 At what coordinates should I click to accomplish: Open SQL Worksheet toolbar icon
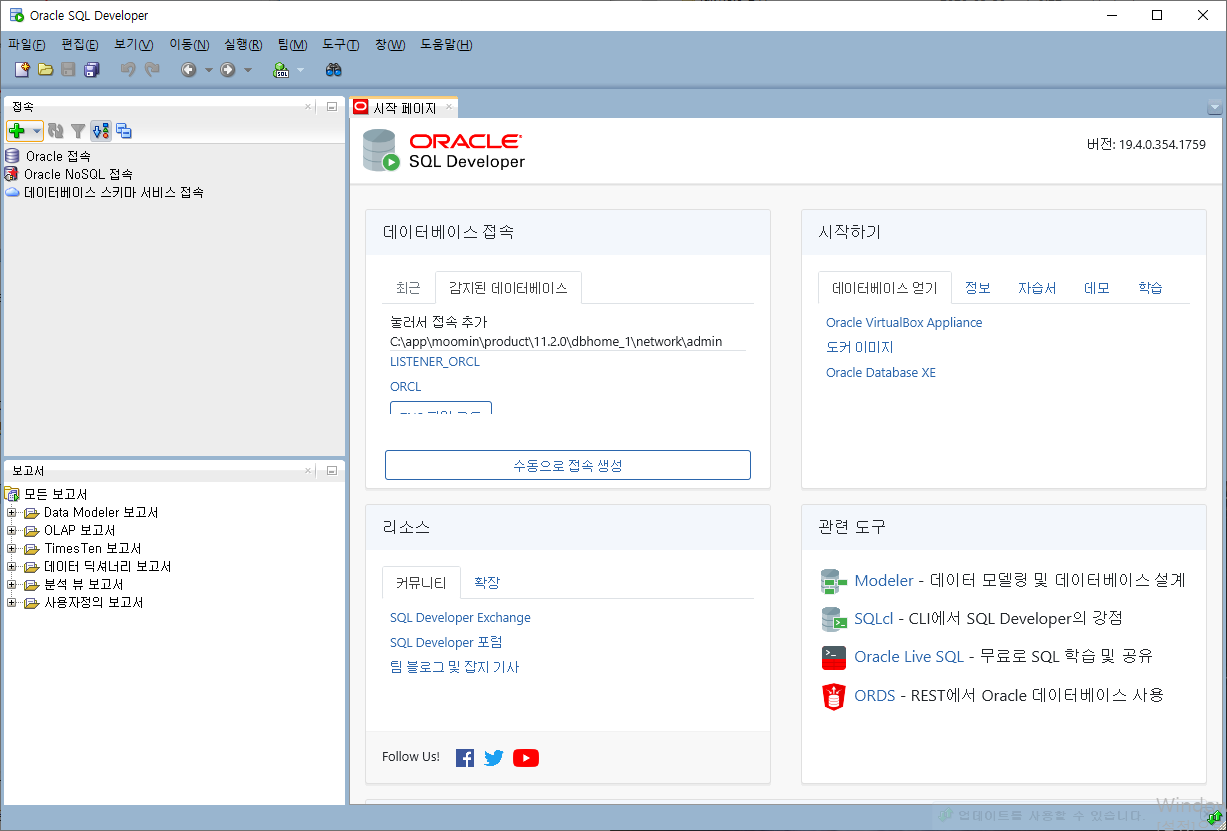point(281,70)
